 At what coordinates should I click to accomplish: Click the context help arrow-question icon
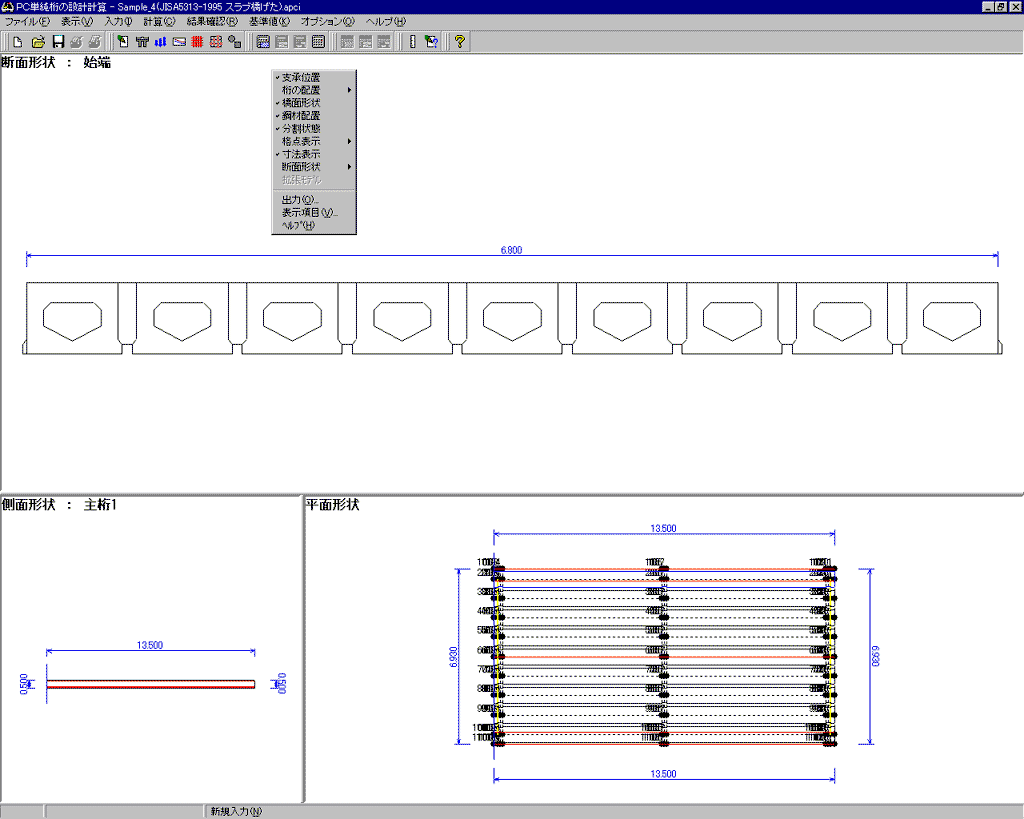click(x=432, y=42)
